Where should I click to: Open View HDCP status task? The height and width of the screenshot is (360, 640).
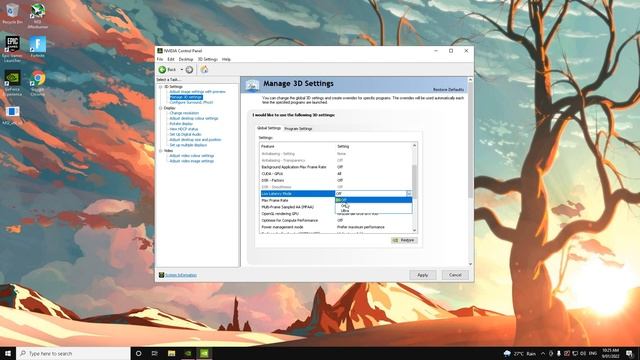click(184, 129)
